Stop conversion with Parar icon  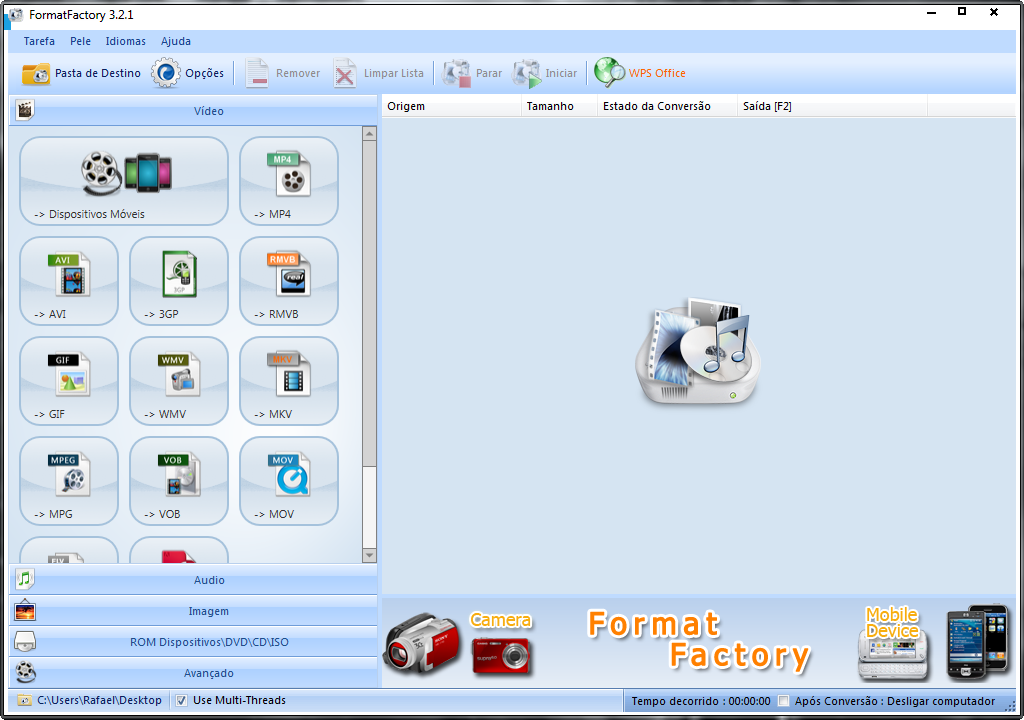(456, 73)
